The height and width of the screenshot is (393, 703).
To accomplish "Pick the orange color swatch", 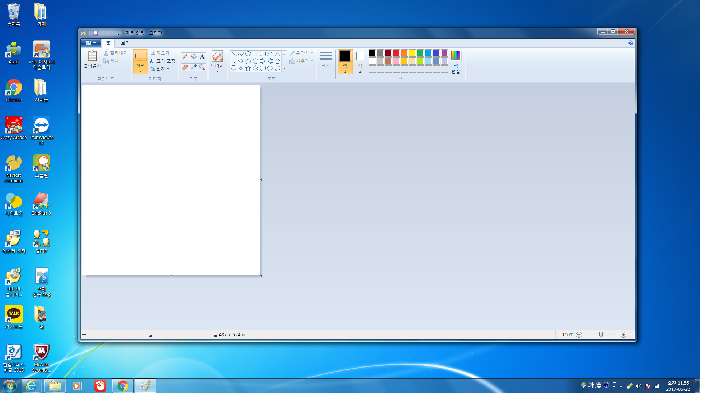I will pyautogui.click(x=404, y=53).
